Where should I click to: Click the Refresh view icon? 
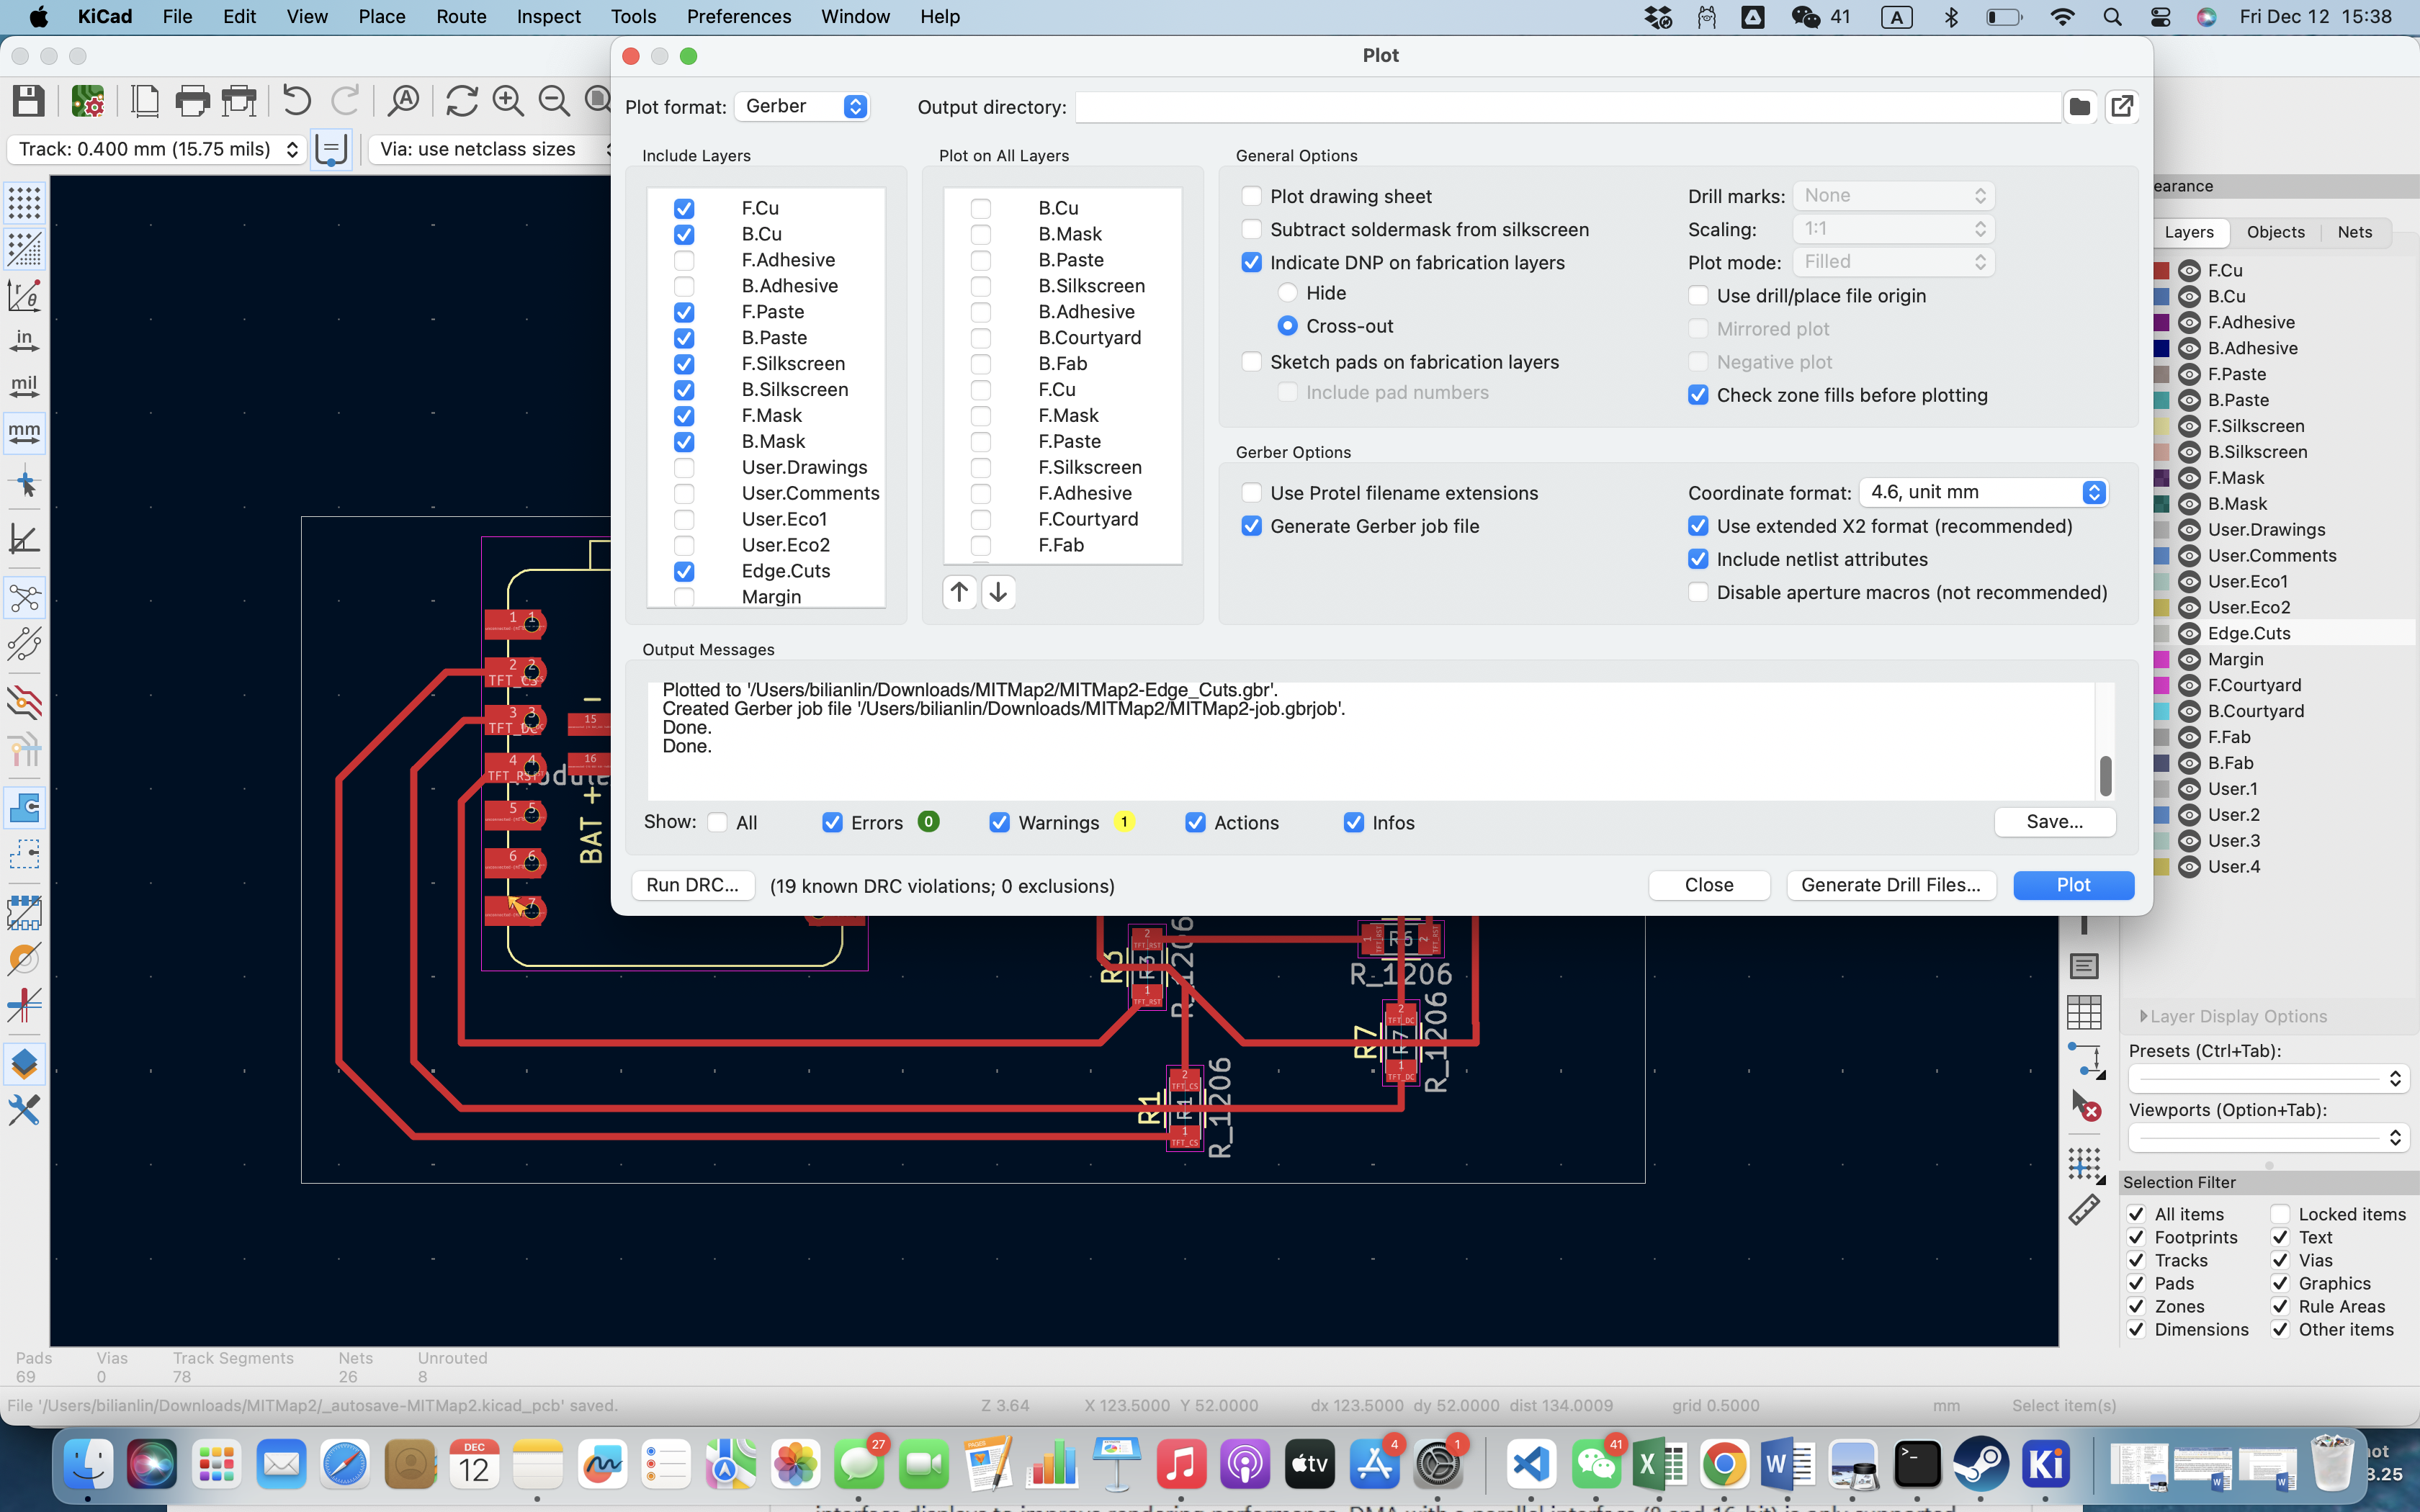click(x=461, y=100)
